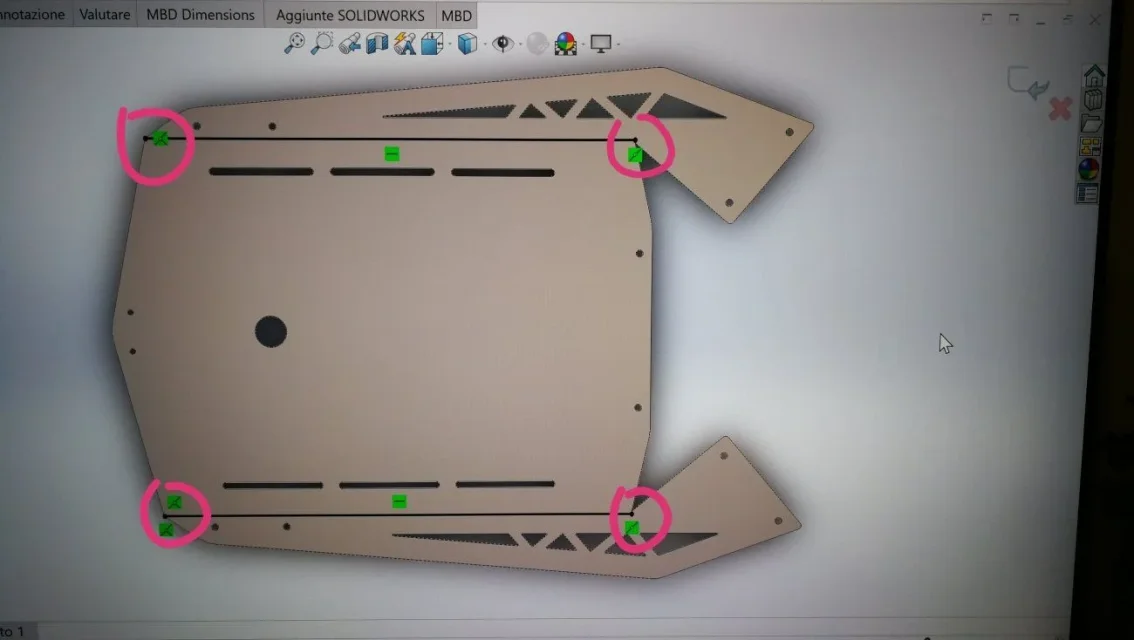The image size is (1134, 640).
Task: Expand the View Settings dropdown arrow
Action: pyautogui.click(x=618, y=45)
